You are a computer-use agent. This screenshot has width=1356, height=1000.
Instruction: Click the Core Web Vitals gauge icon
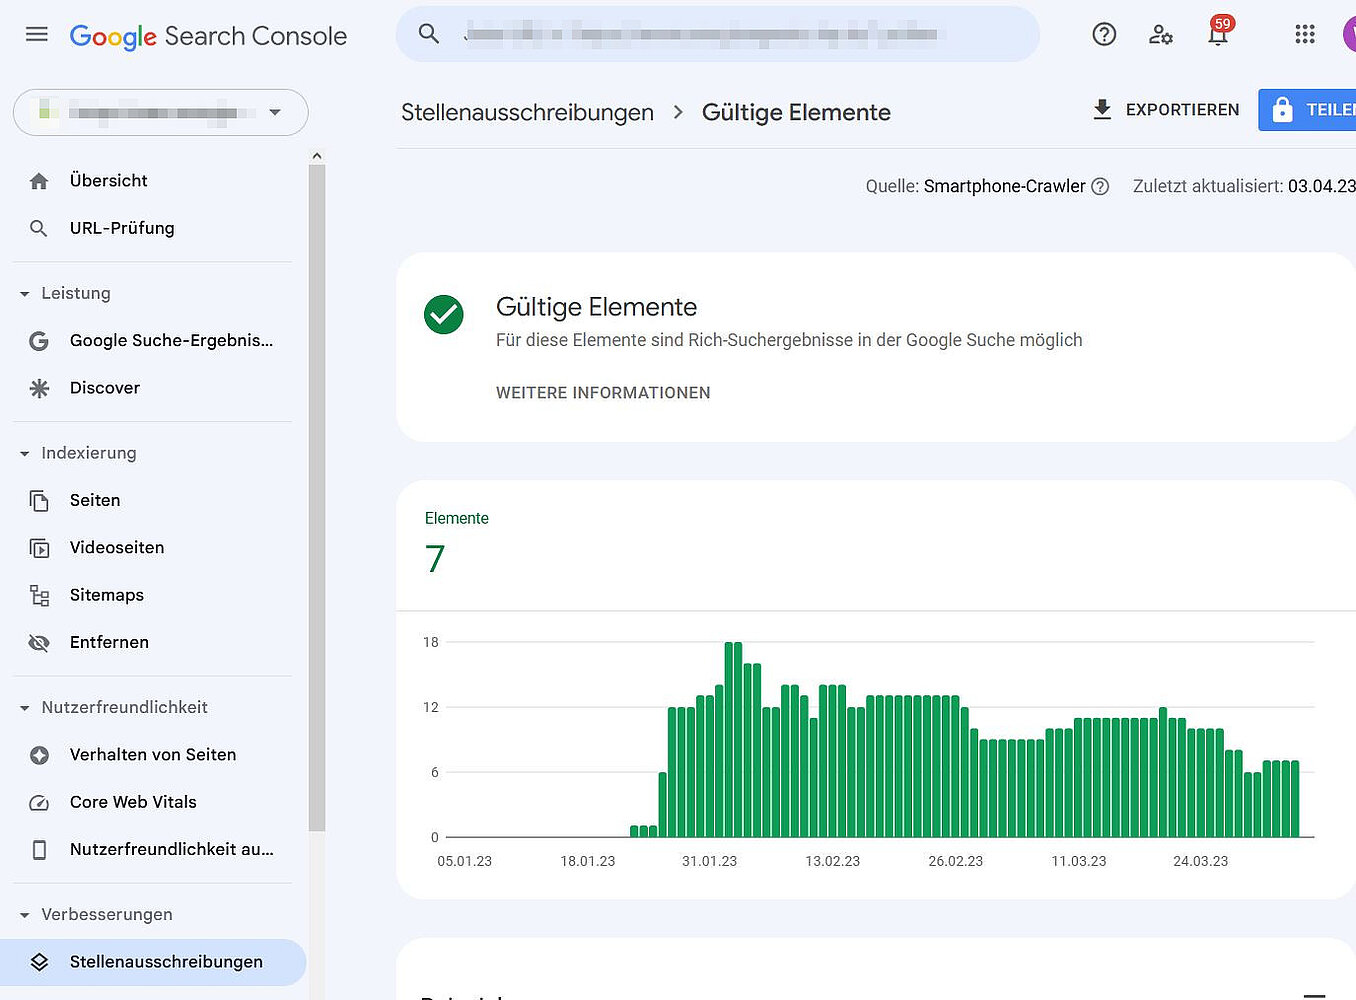tap(39, 803)
